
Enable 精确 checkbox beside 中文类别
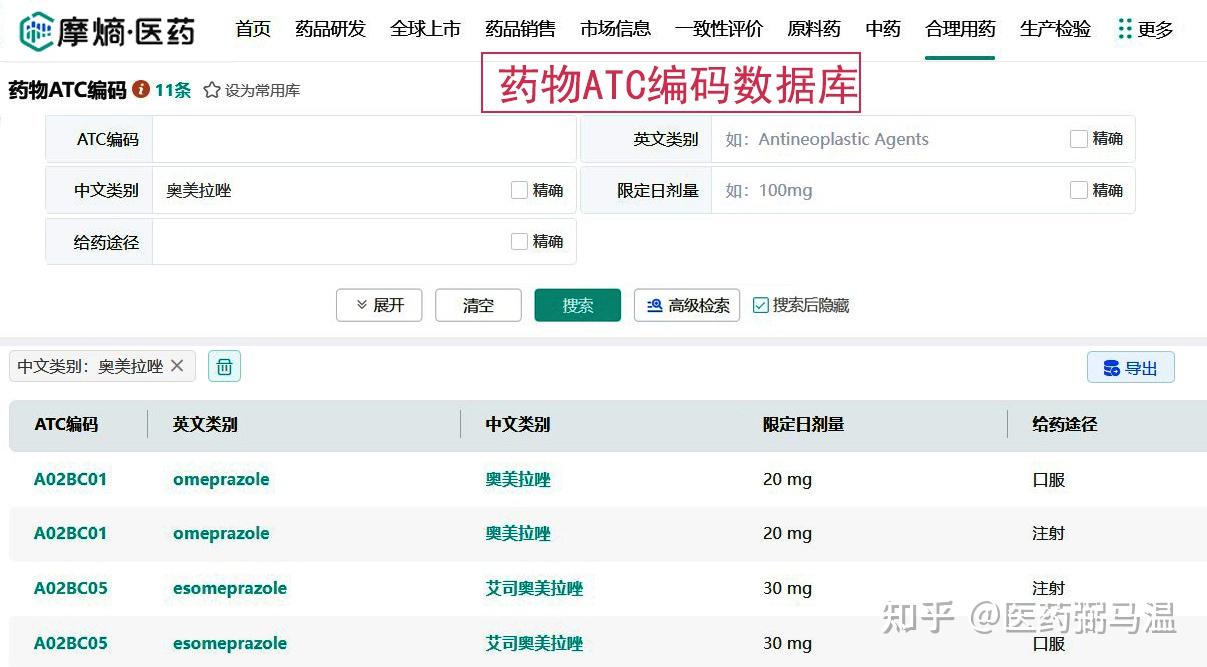click(x=519, y=190)
